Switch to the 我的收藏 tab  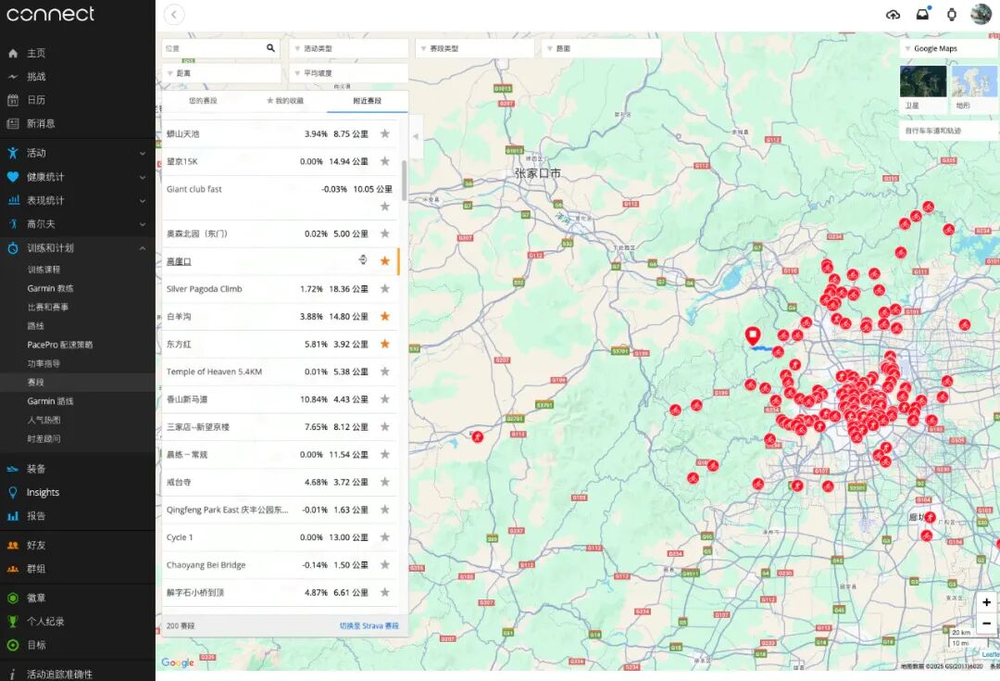285,101
